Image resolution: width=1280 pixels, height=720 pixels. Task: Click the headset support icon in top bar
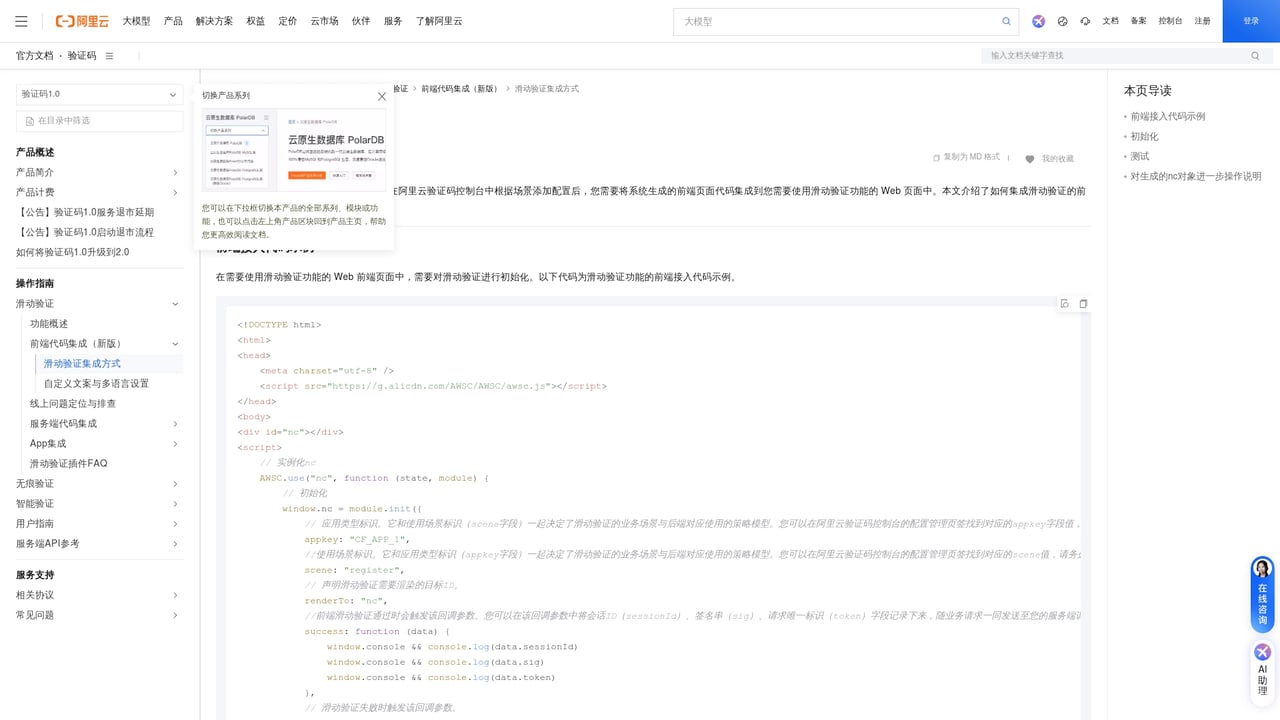[1084, 21]
